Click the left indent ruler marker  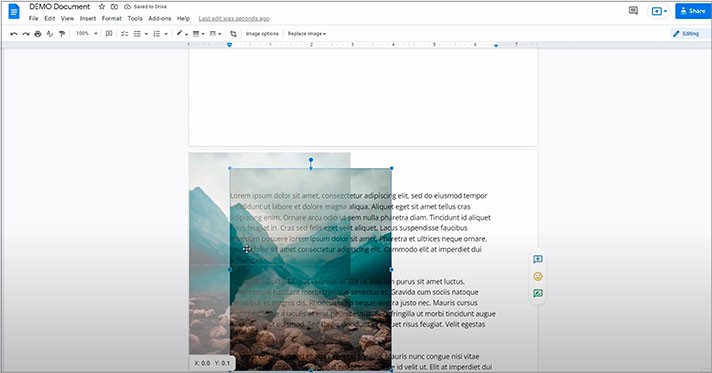pos(229,45)
